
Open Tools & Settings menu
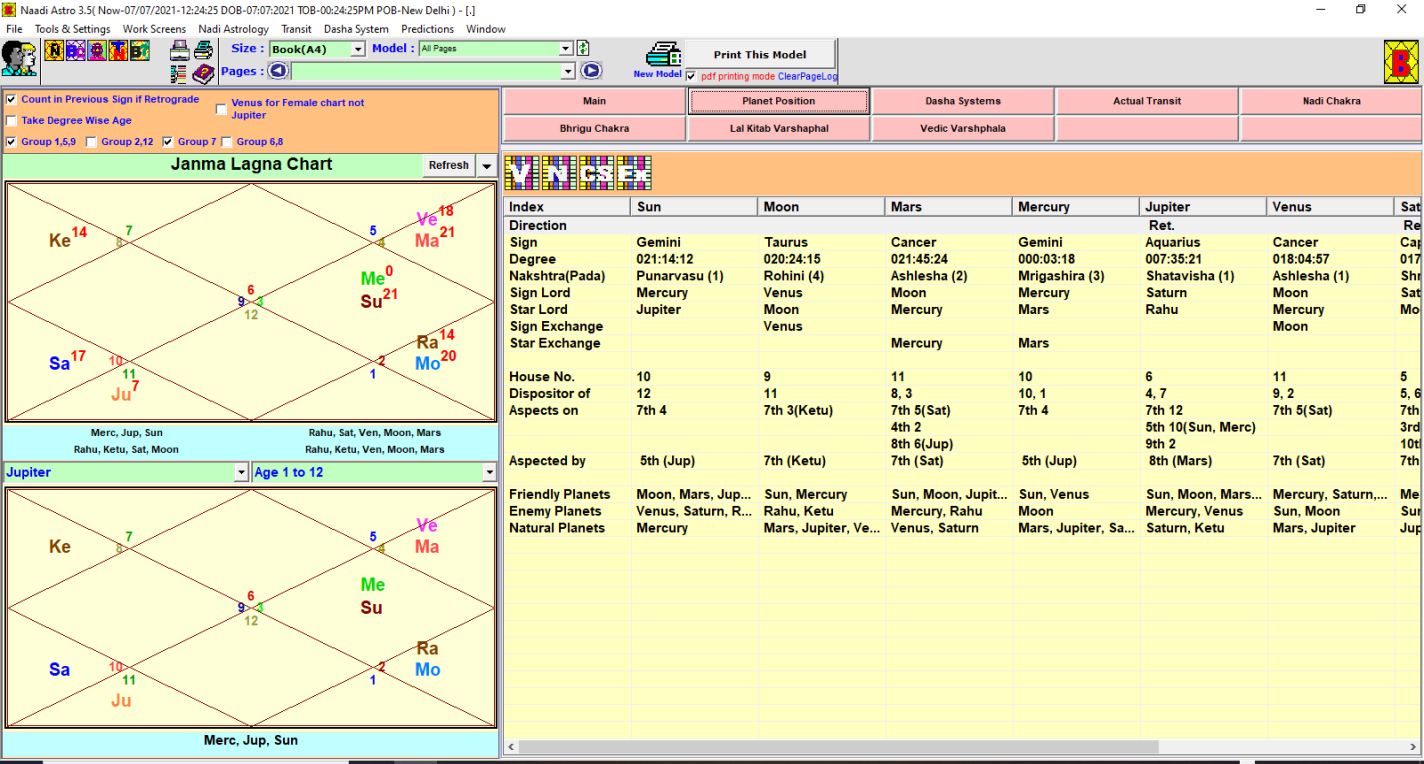(x=73, y=29)
